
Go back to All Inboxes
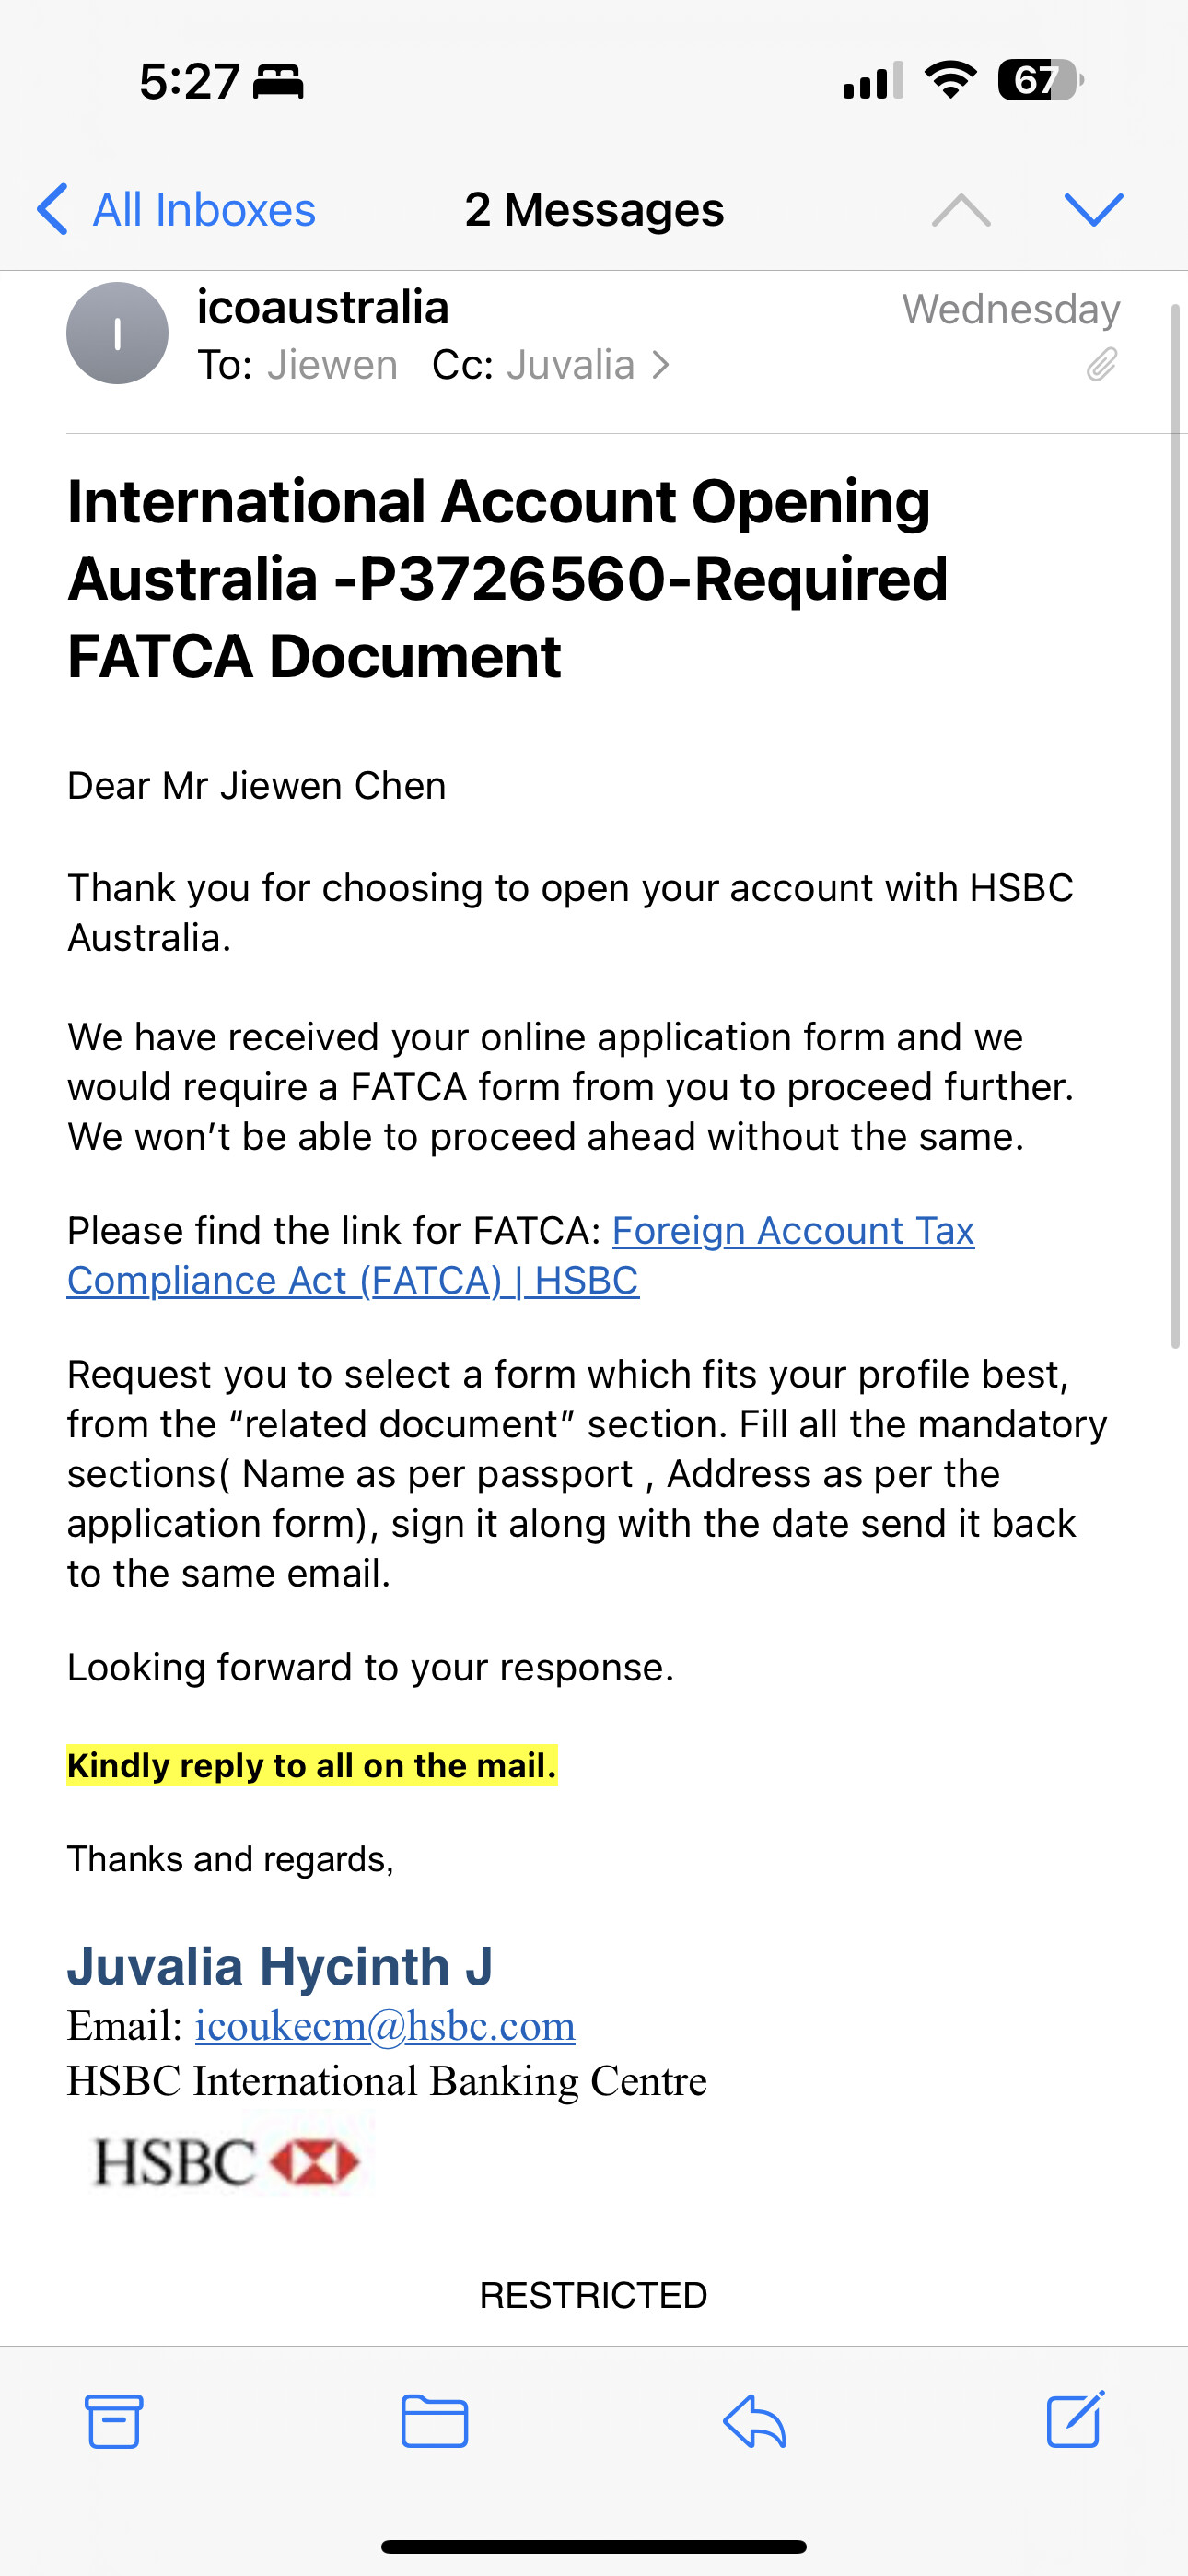click(177, 209)
